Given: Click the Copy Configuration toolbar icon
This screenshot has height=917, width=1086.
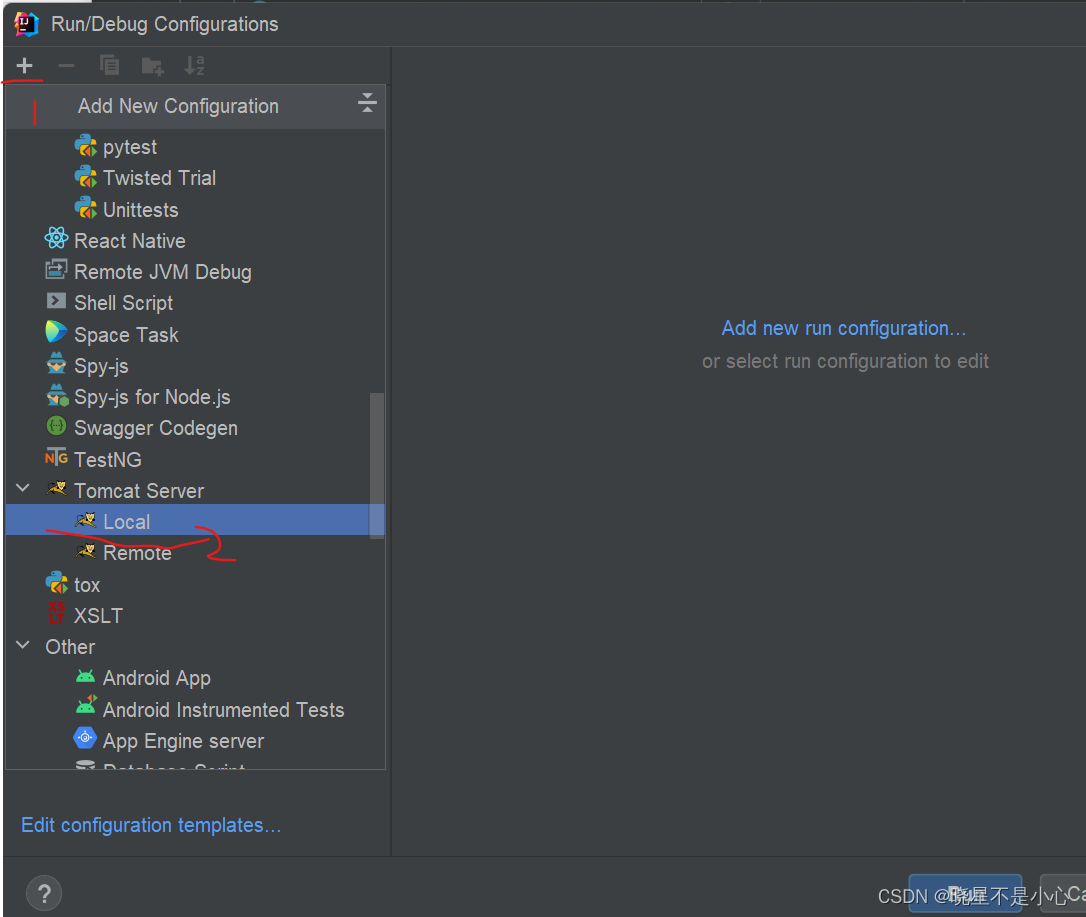Looking at the screenshot, I should click(x=109, y=66).
